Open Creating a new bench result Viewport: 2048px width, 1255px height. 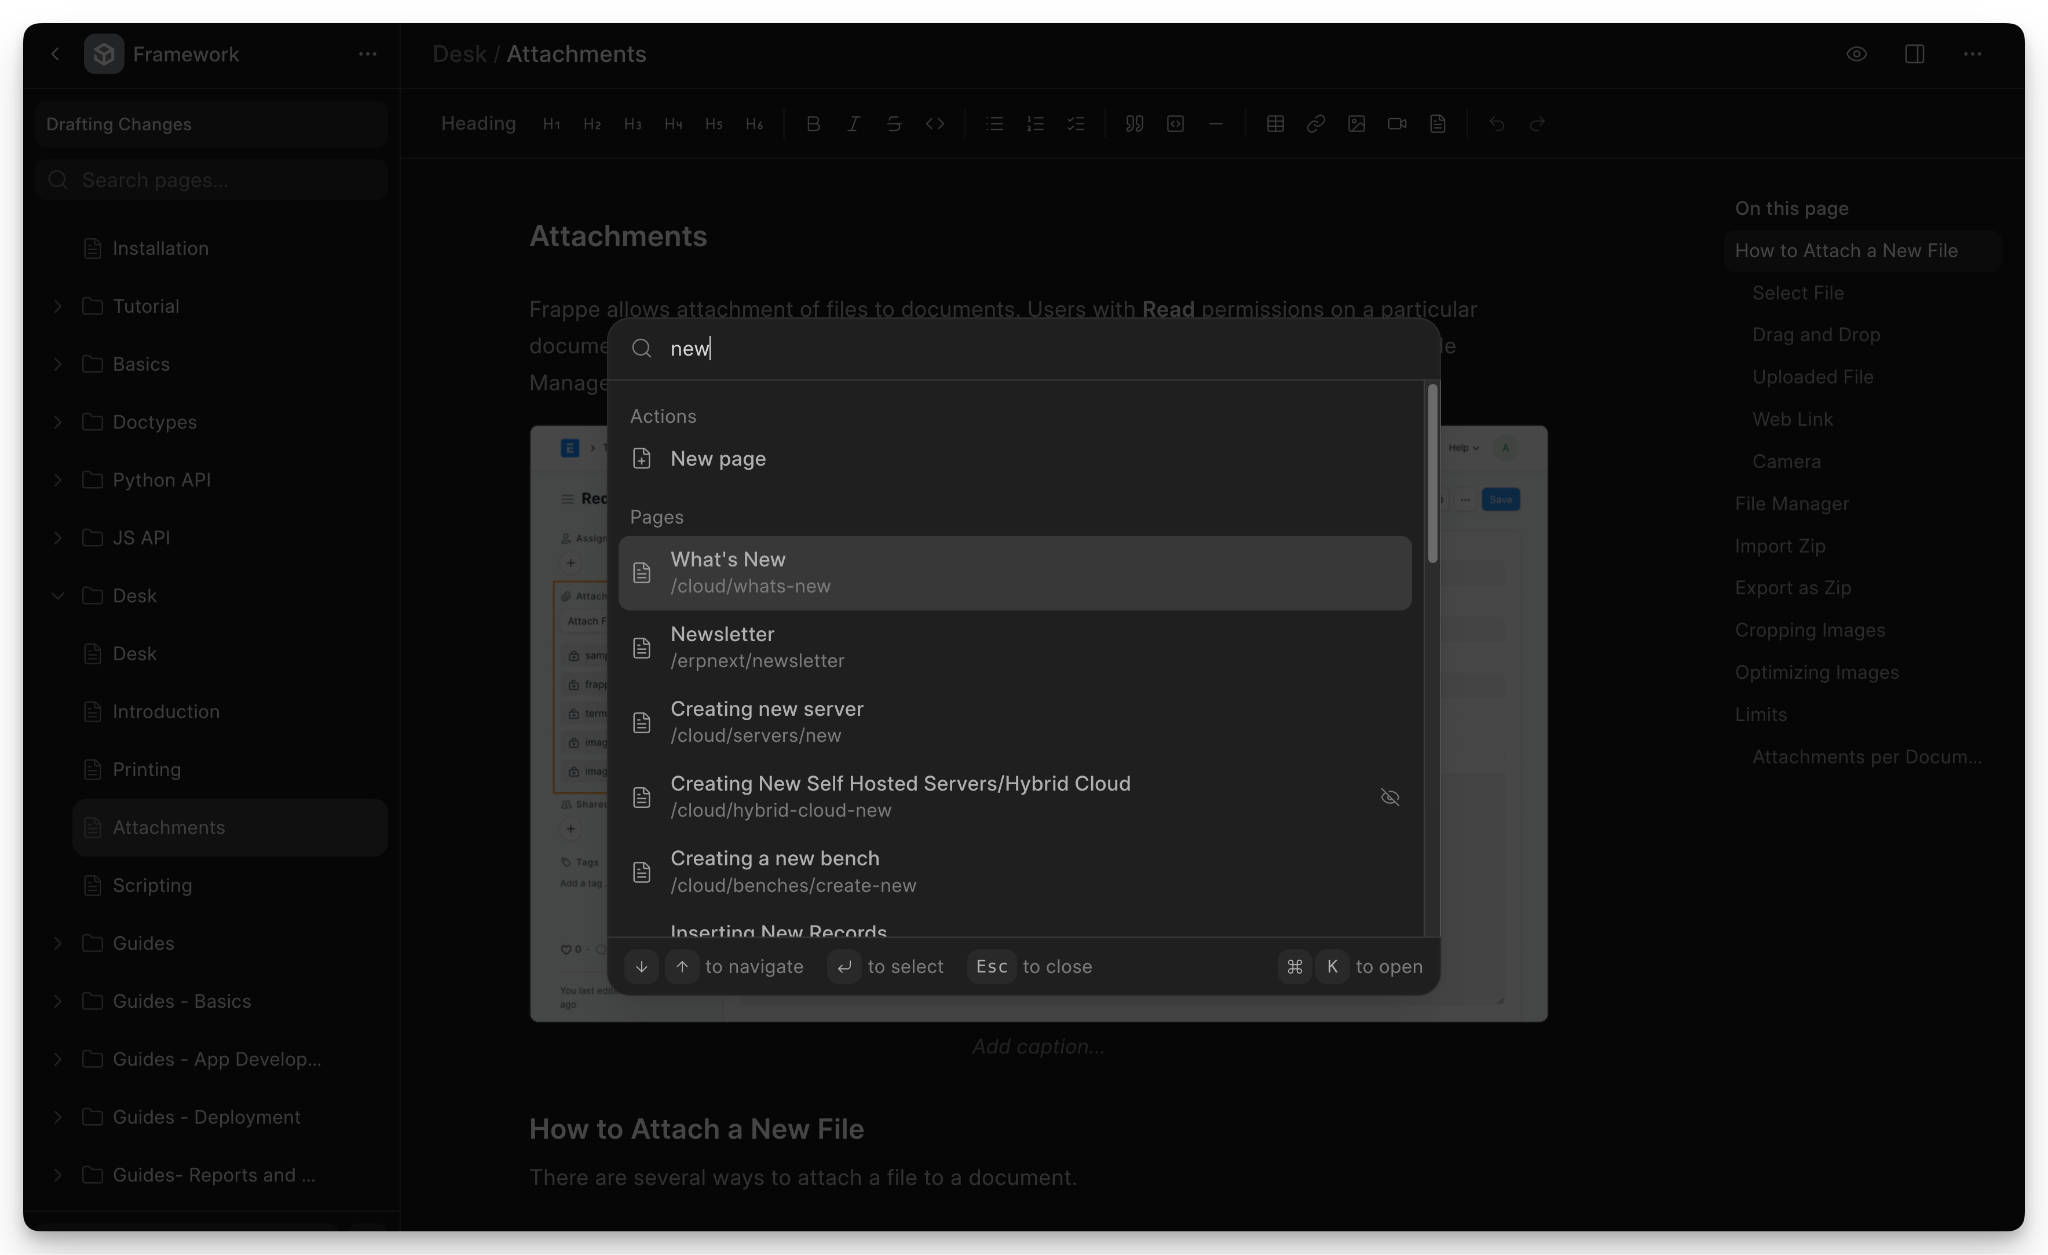click(x=1015, y=872)
